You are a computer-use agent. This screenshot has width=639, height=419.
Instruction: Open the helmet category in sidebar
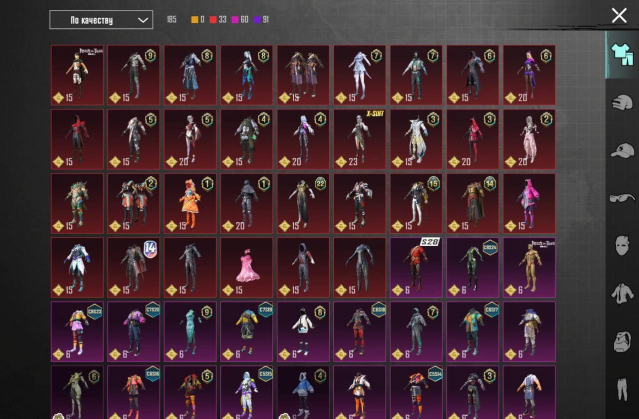click(621, 101)
